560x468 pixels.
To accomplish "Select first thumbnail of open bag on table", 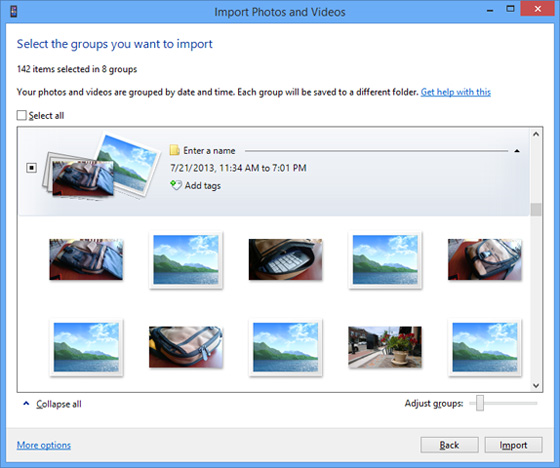I will point(86,259).
